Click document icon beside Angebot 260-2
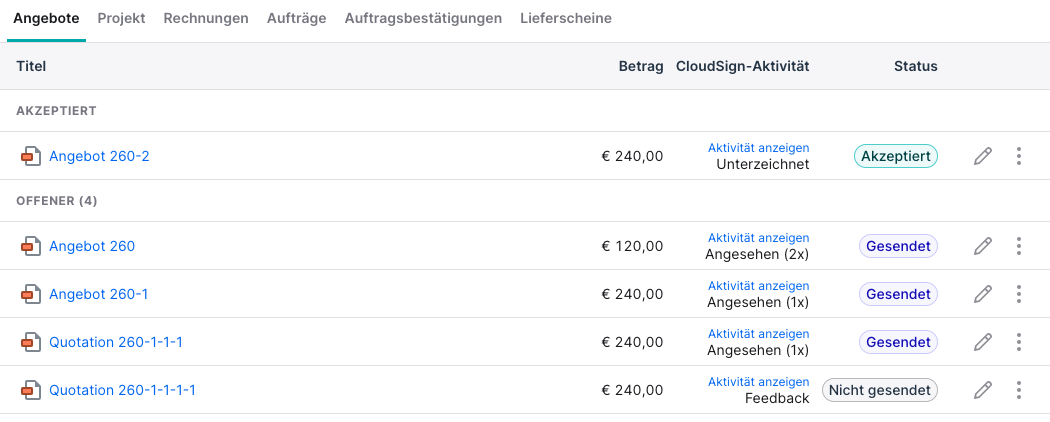This screenshot has height=422, width=1050. coord(30,156)
